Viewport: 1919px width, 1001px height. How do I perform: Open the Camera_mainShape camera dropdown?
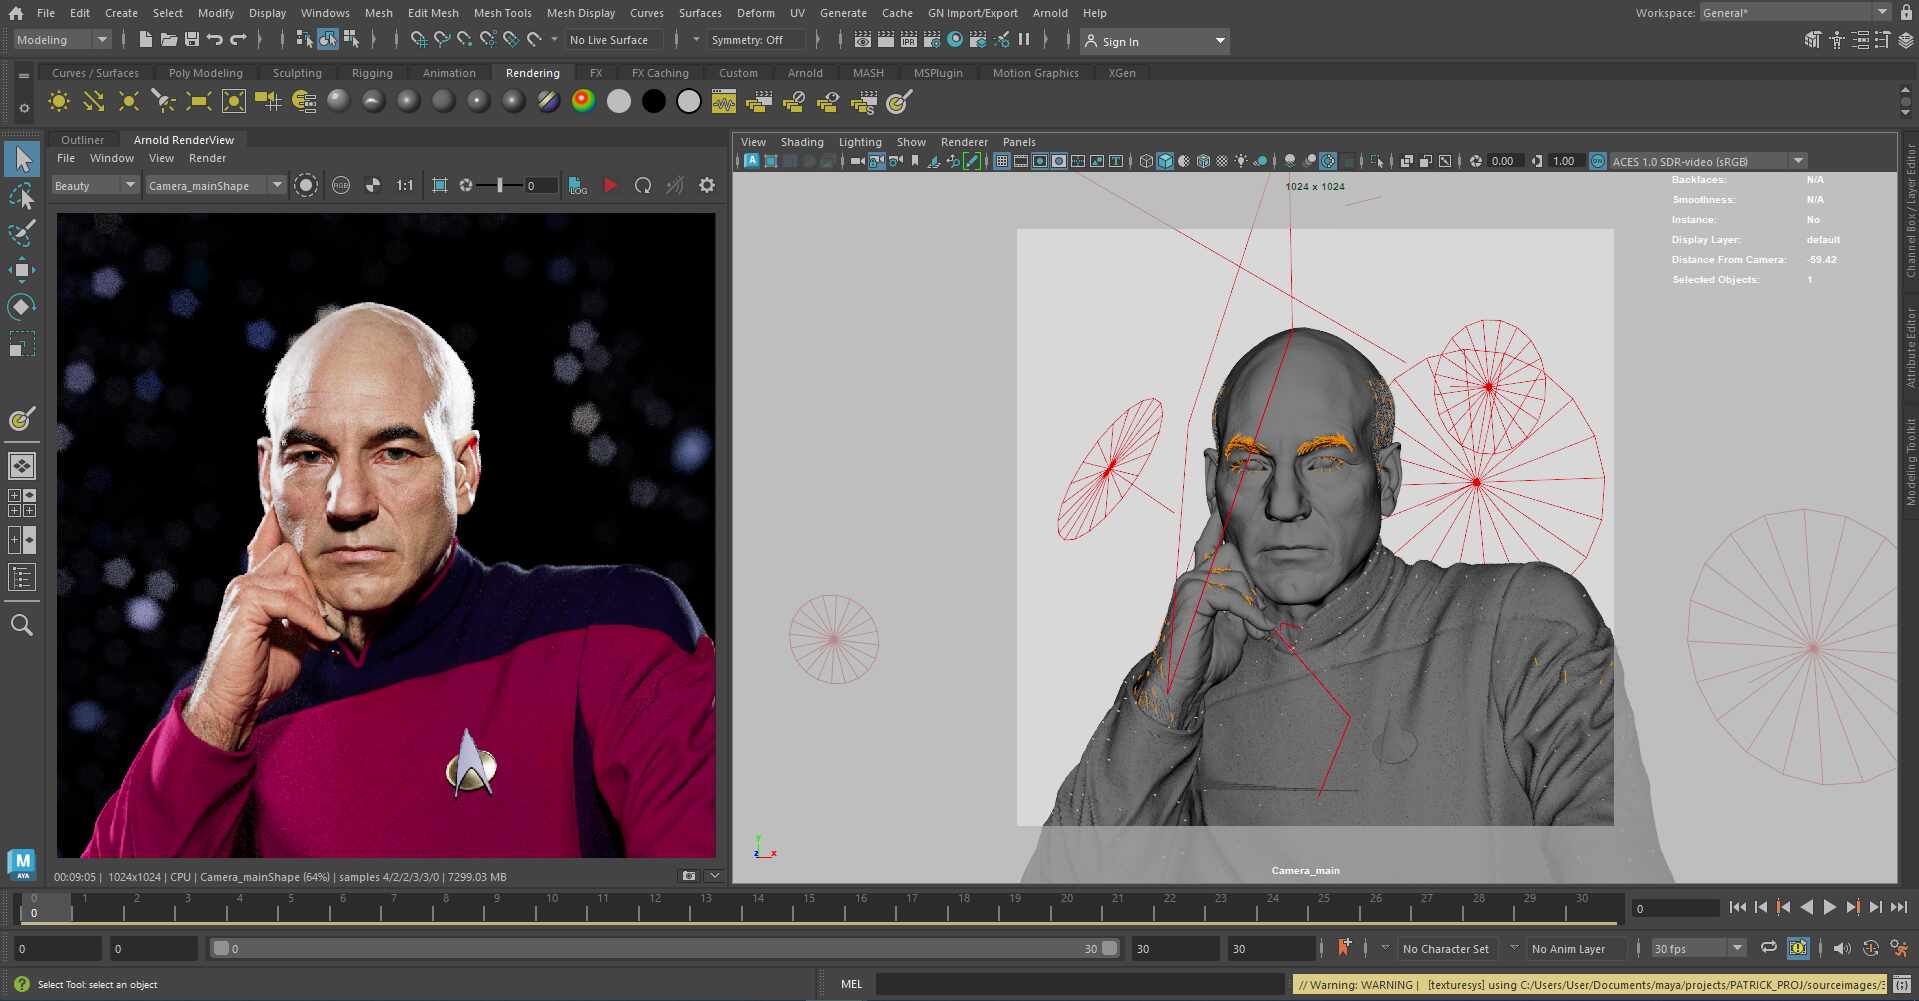coord(215,185)
